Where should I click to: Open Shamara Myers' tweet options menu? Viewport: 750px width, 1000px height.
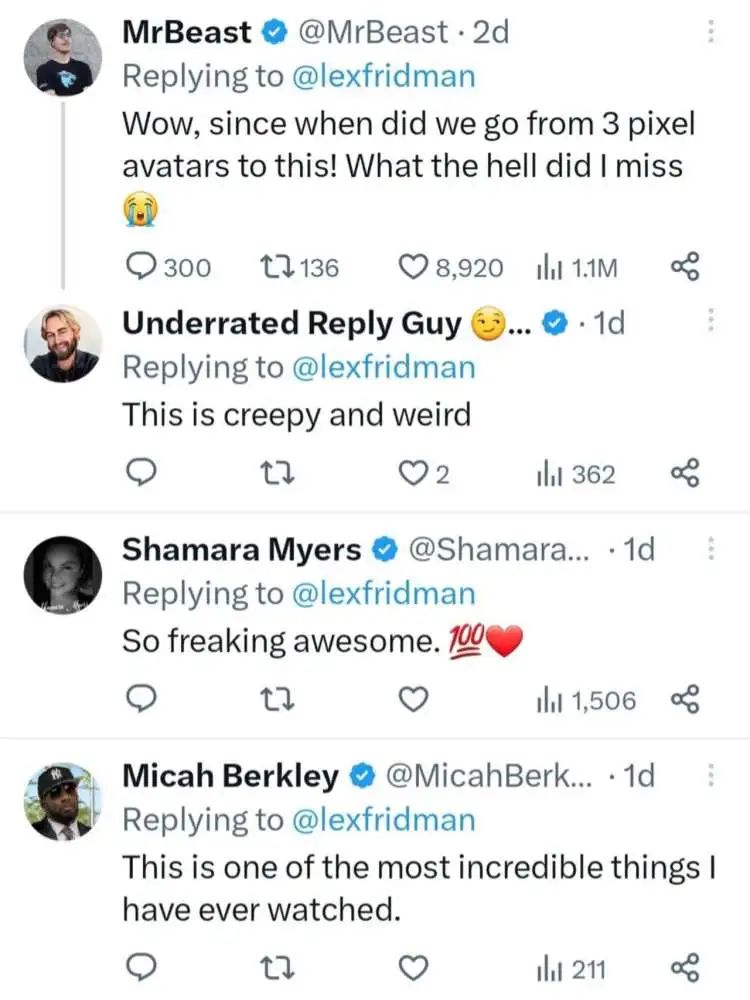tap(711, 548)
